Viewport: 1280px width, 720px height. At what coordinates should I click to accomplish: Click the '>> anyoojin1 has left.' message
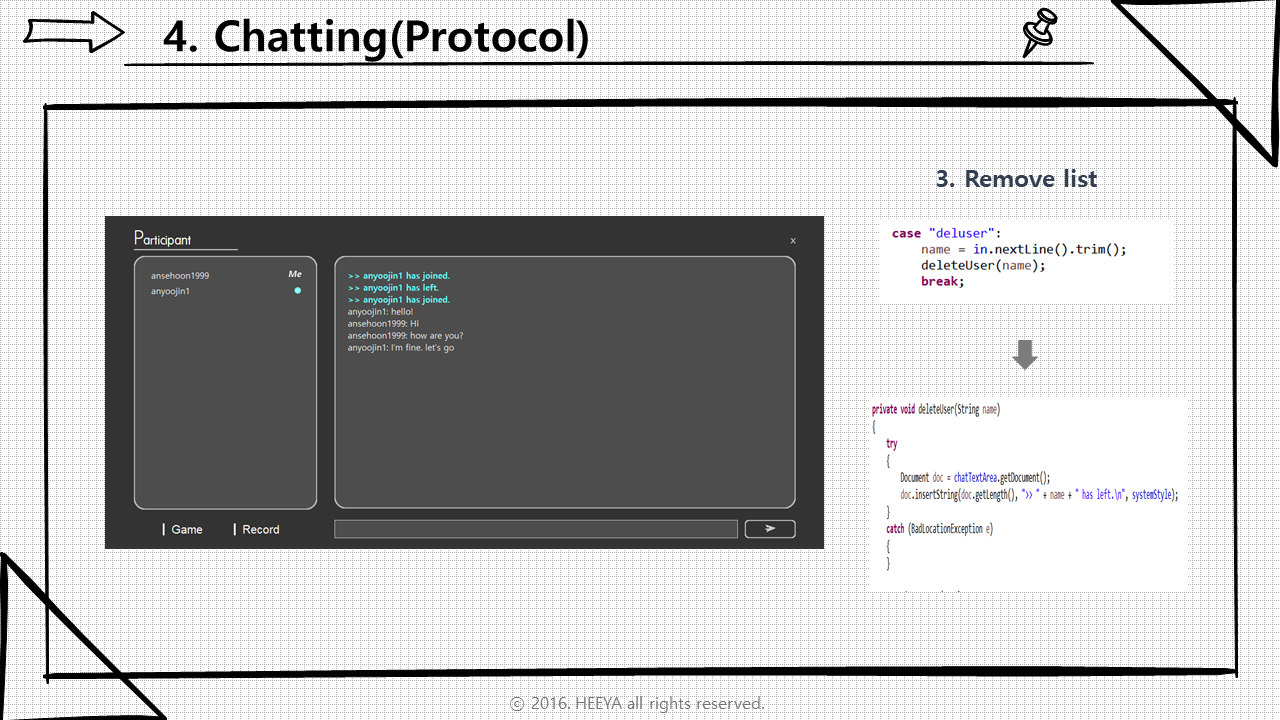[393, 288]
